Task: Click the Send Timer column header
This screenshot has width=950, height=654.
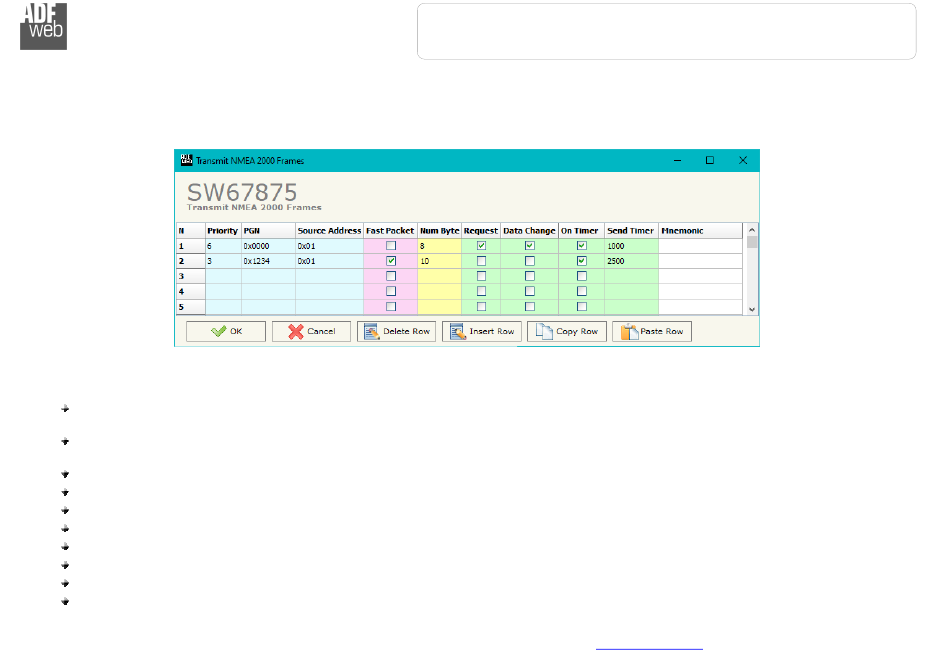Action: click(x=631, y=231)
